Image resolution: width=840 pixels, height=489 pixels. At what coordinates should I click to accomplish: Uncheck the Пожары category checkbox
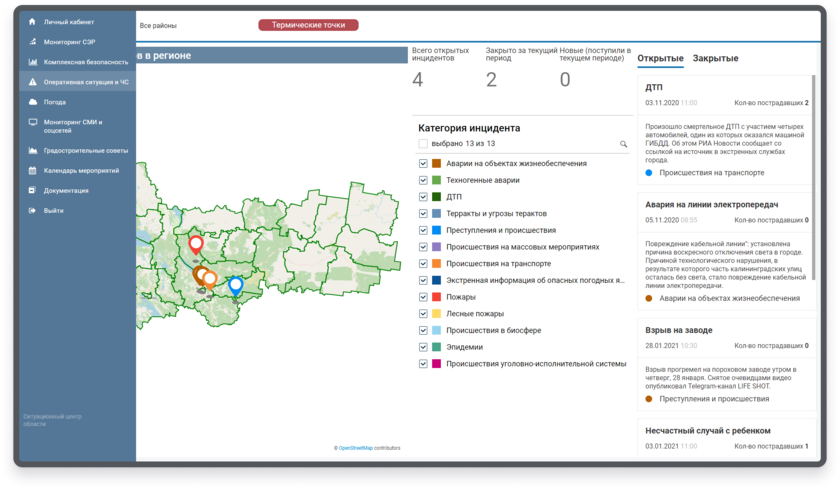(x=424, y=297)
